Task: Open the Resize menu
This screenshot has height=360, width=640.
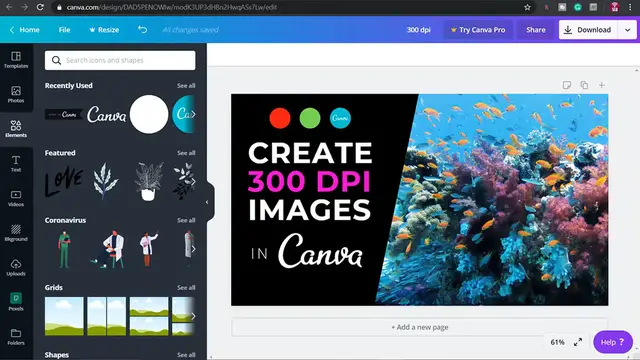Action: [x=104, y=30]
